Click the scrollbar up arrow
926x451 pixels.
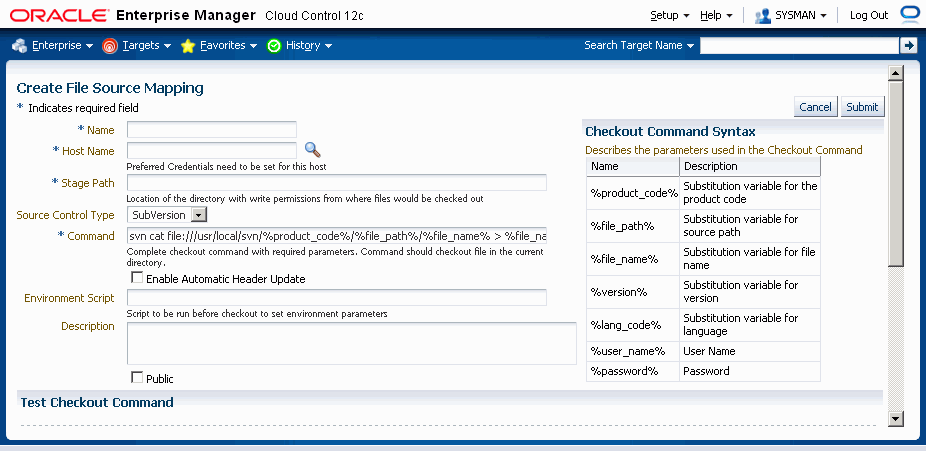pyautogui.click(x=896, y=73)
